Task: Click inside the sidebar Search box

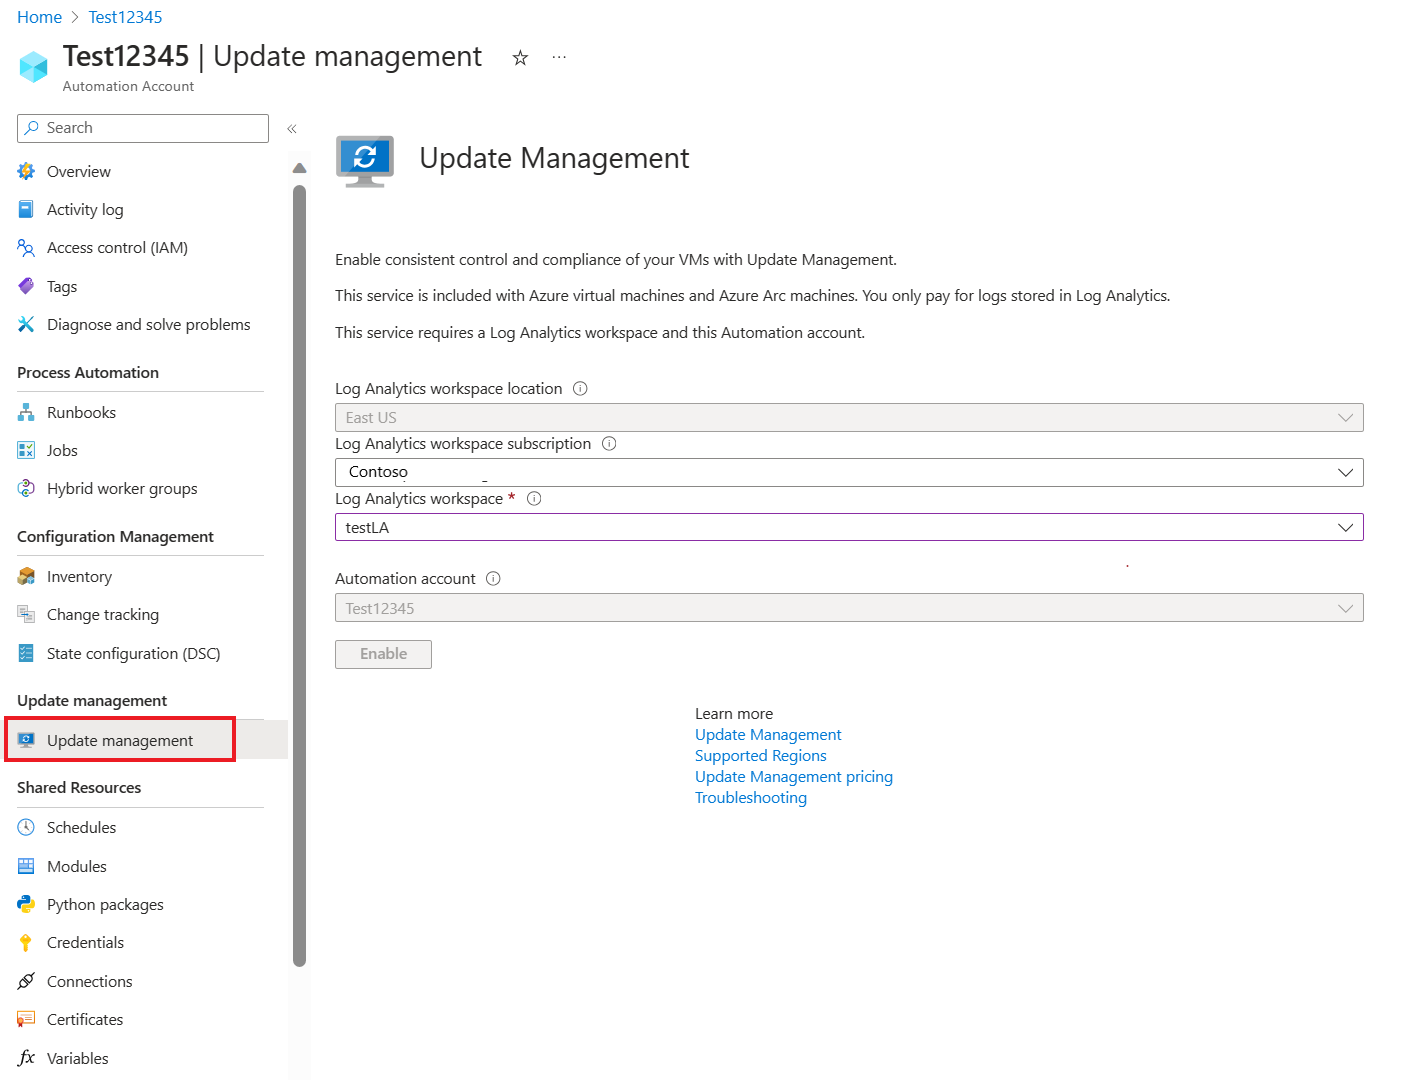Action: point(142,128)
